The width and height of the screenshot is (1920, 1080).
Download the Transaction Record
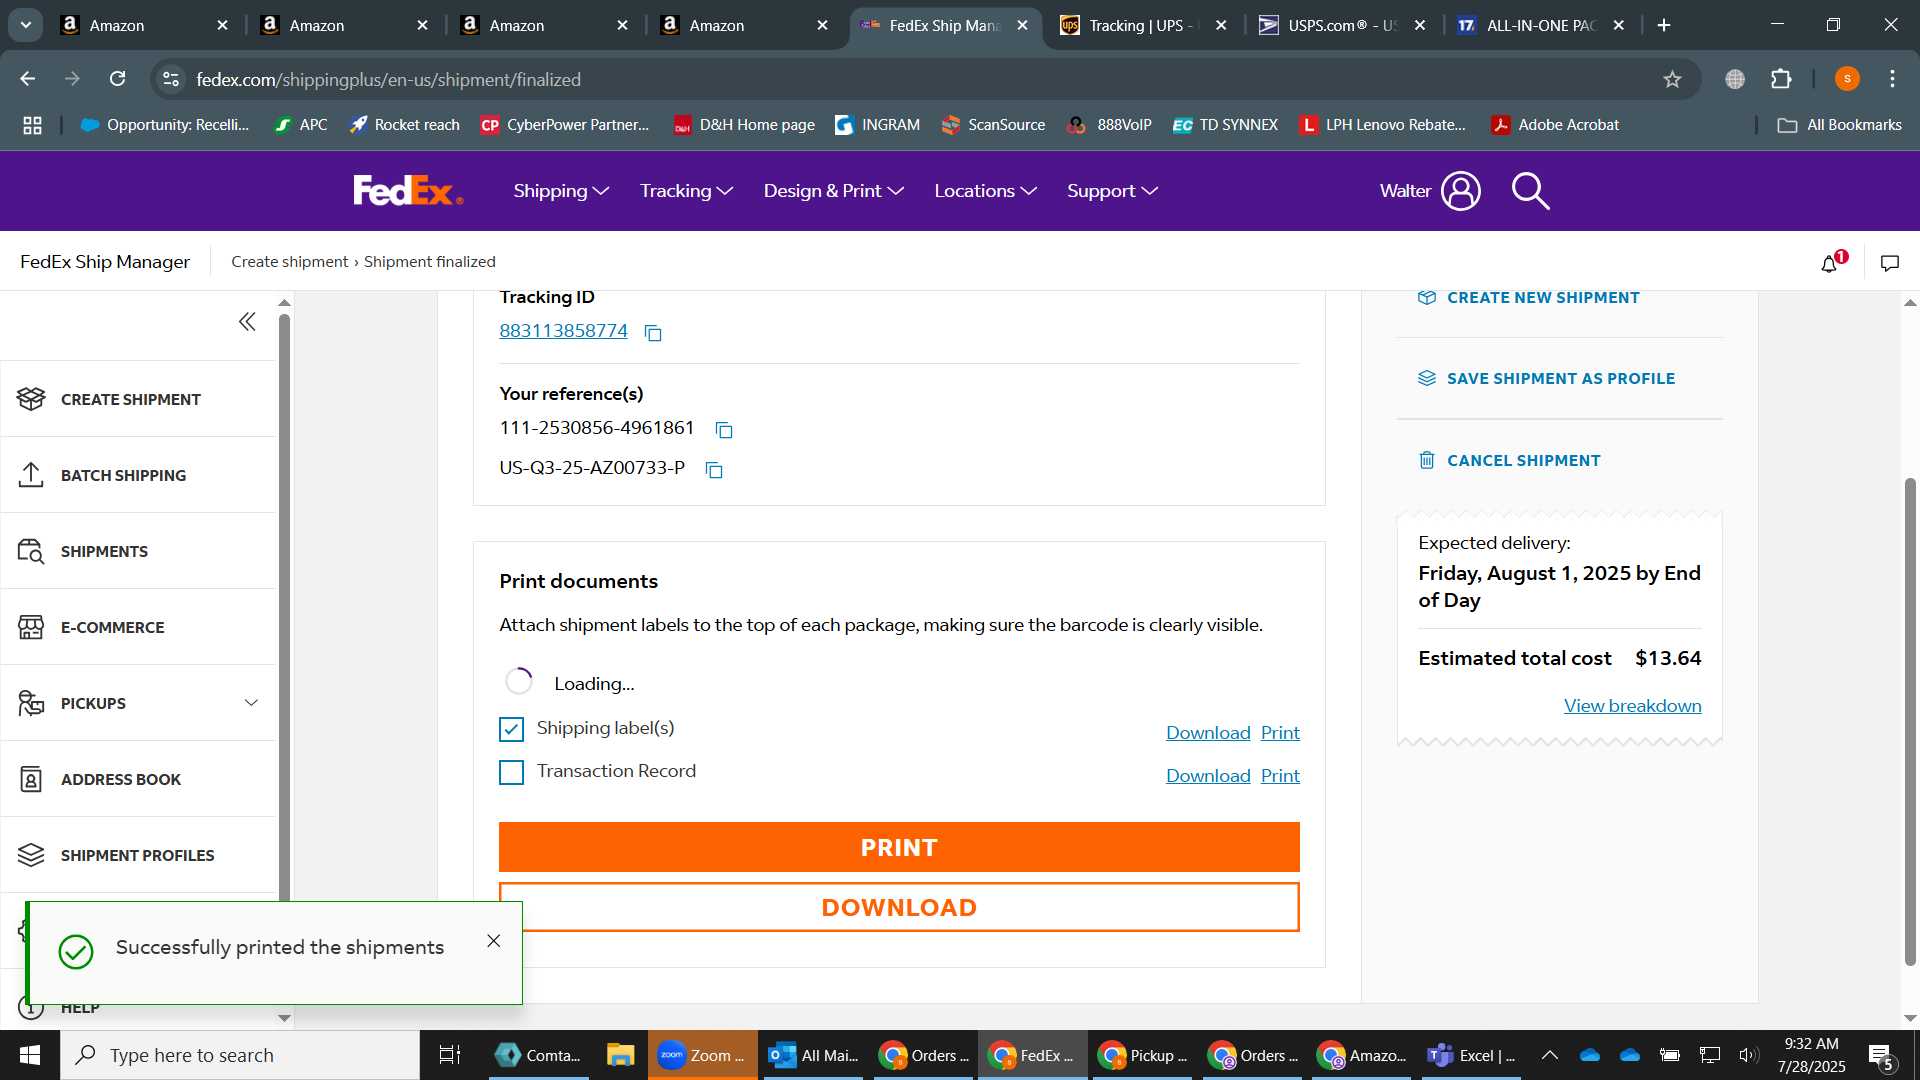tap(1208, 776)
